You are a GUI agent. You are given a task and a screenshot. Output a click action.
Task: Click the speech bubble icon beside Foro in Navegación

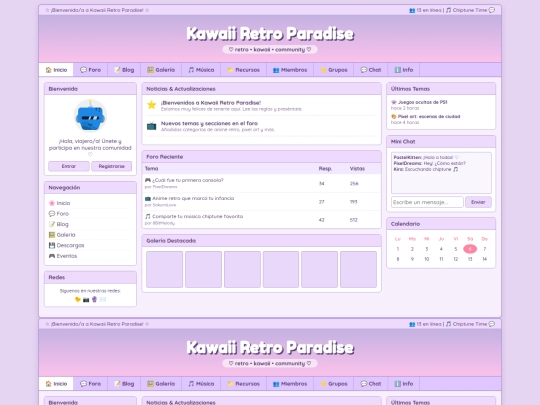point(52,214)
